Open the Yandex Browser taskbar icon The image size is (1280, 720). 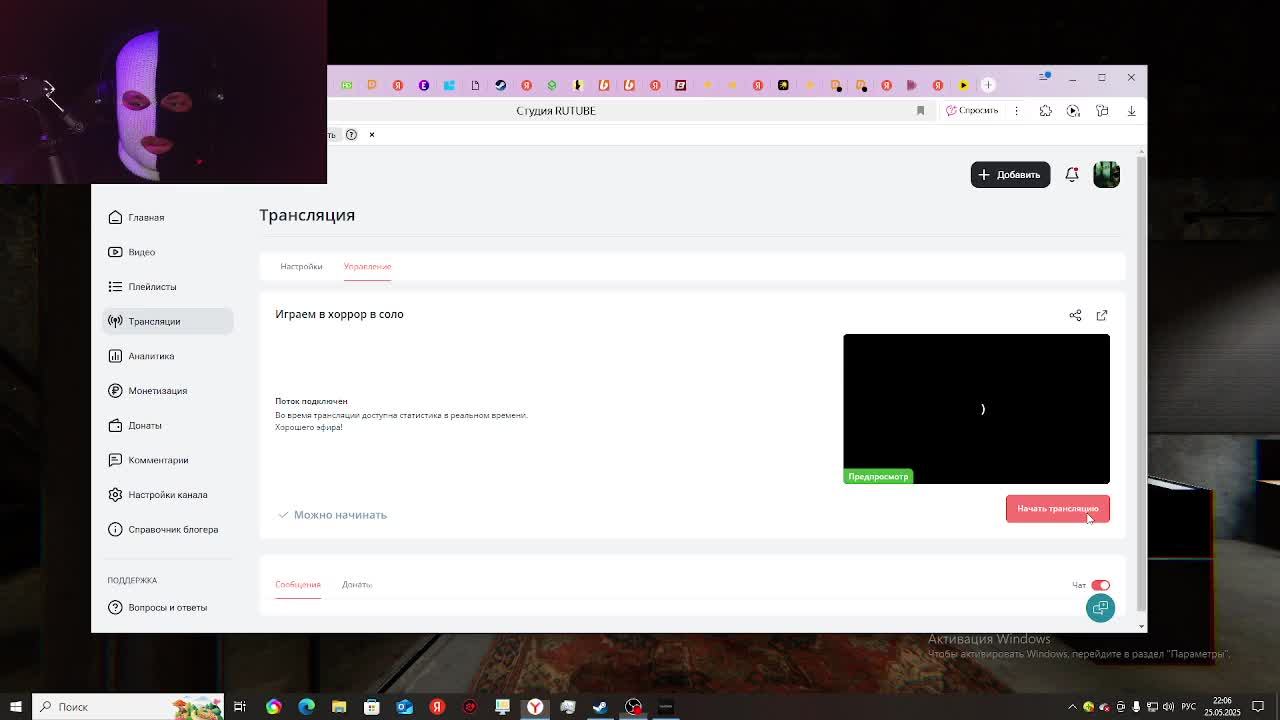(535, 707)
